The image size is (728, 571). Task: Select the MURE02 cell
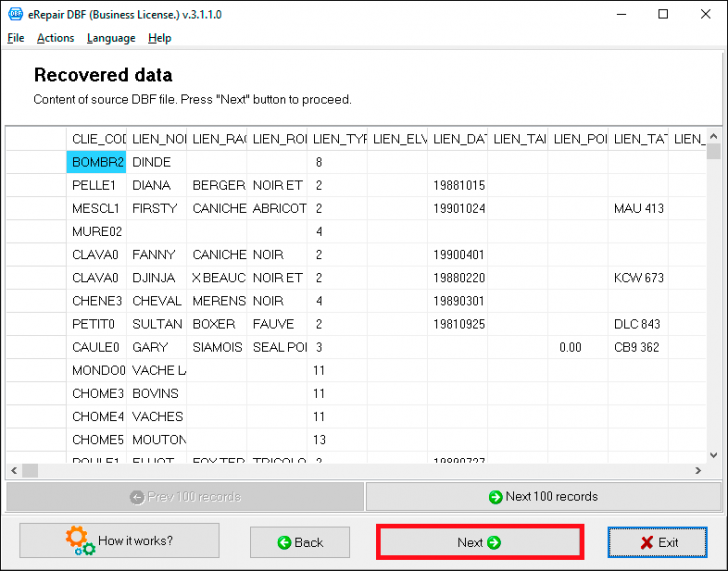click(x=96, y=232)
